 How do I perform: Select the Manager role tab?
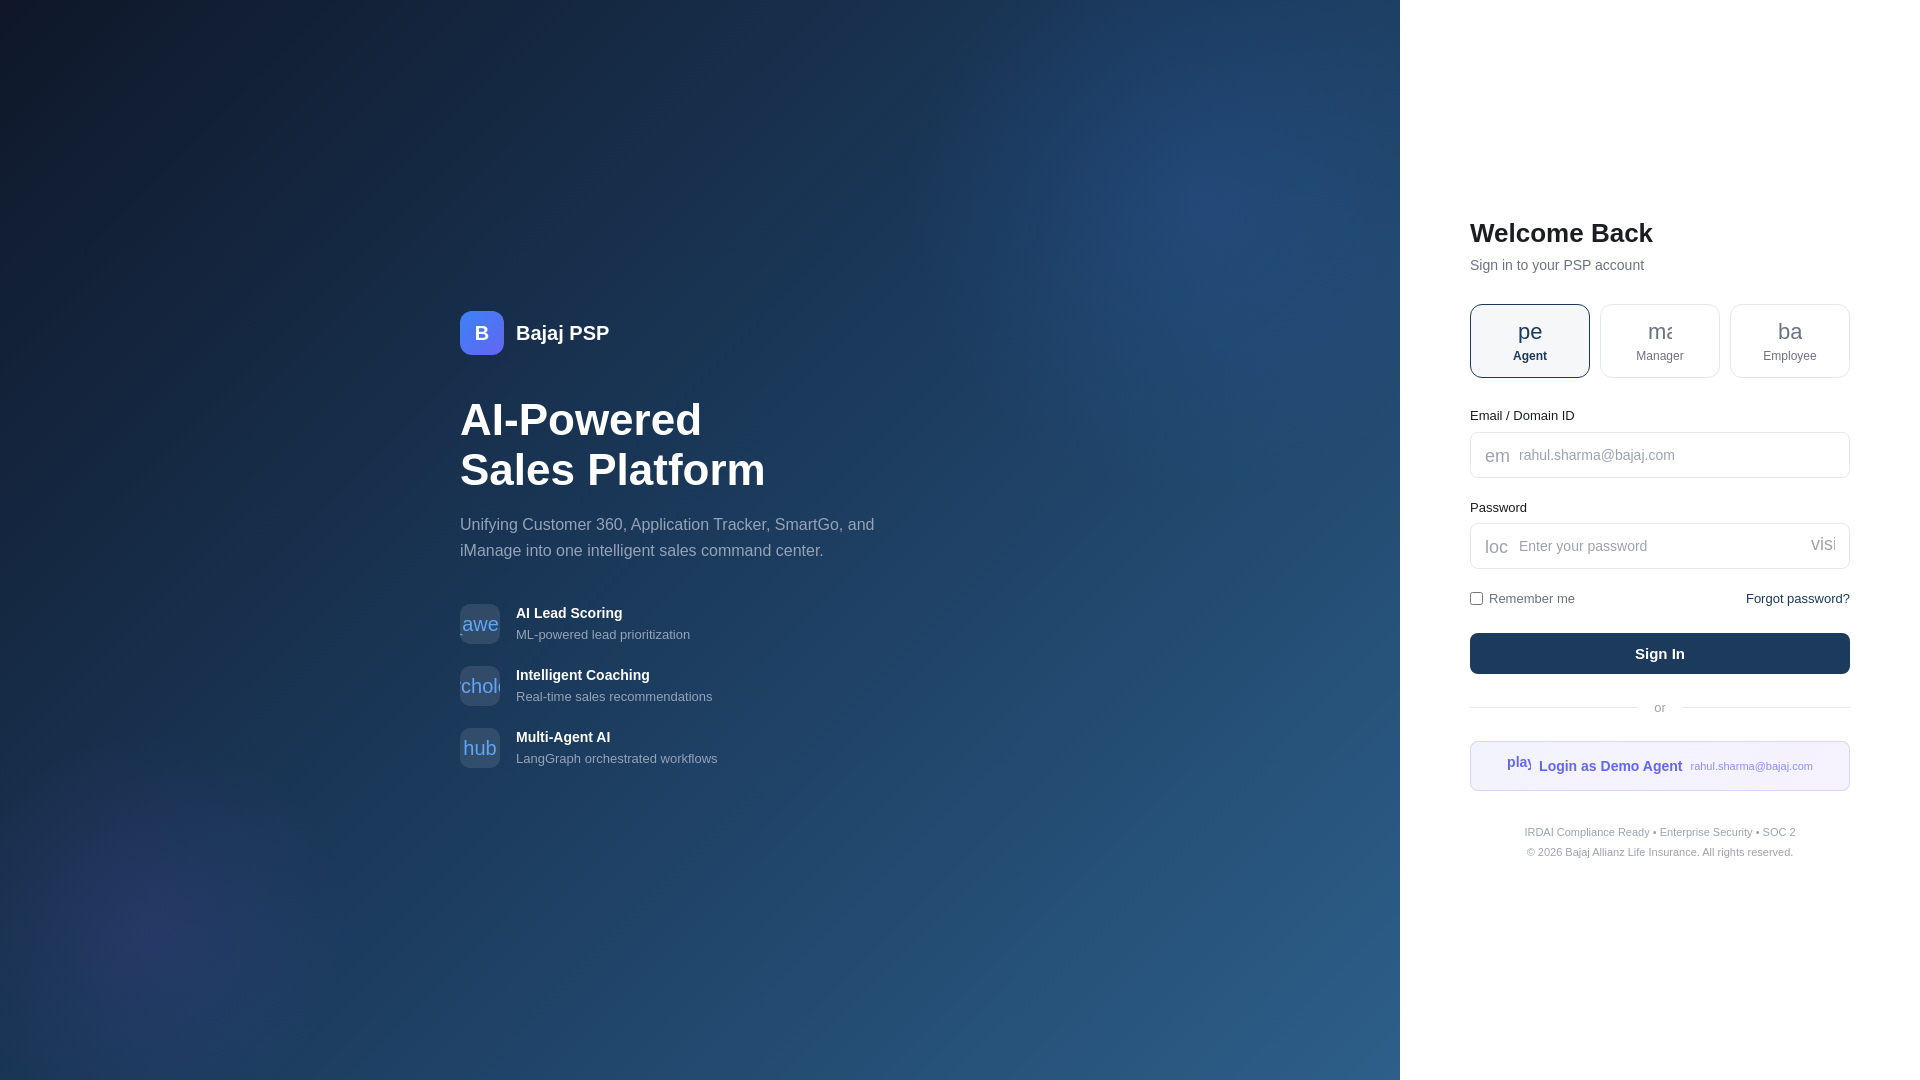(1660, 341)
